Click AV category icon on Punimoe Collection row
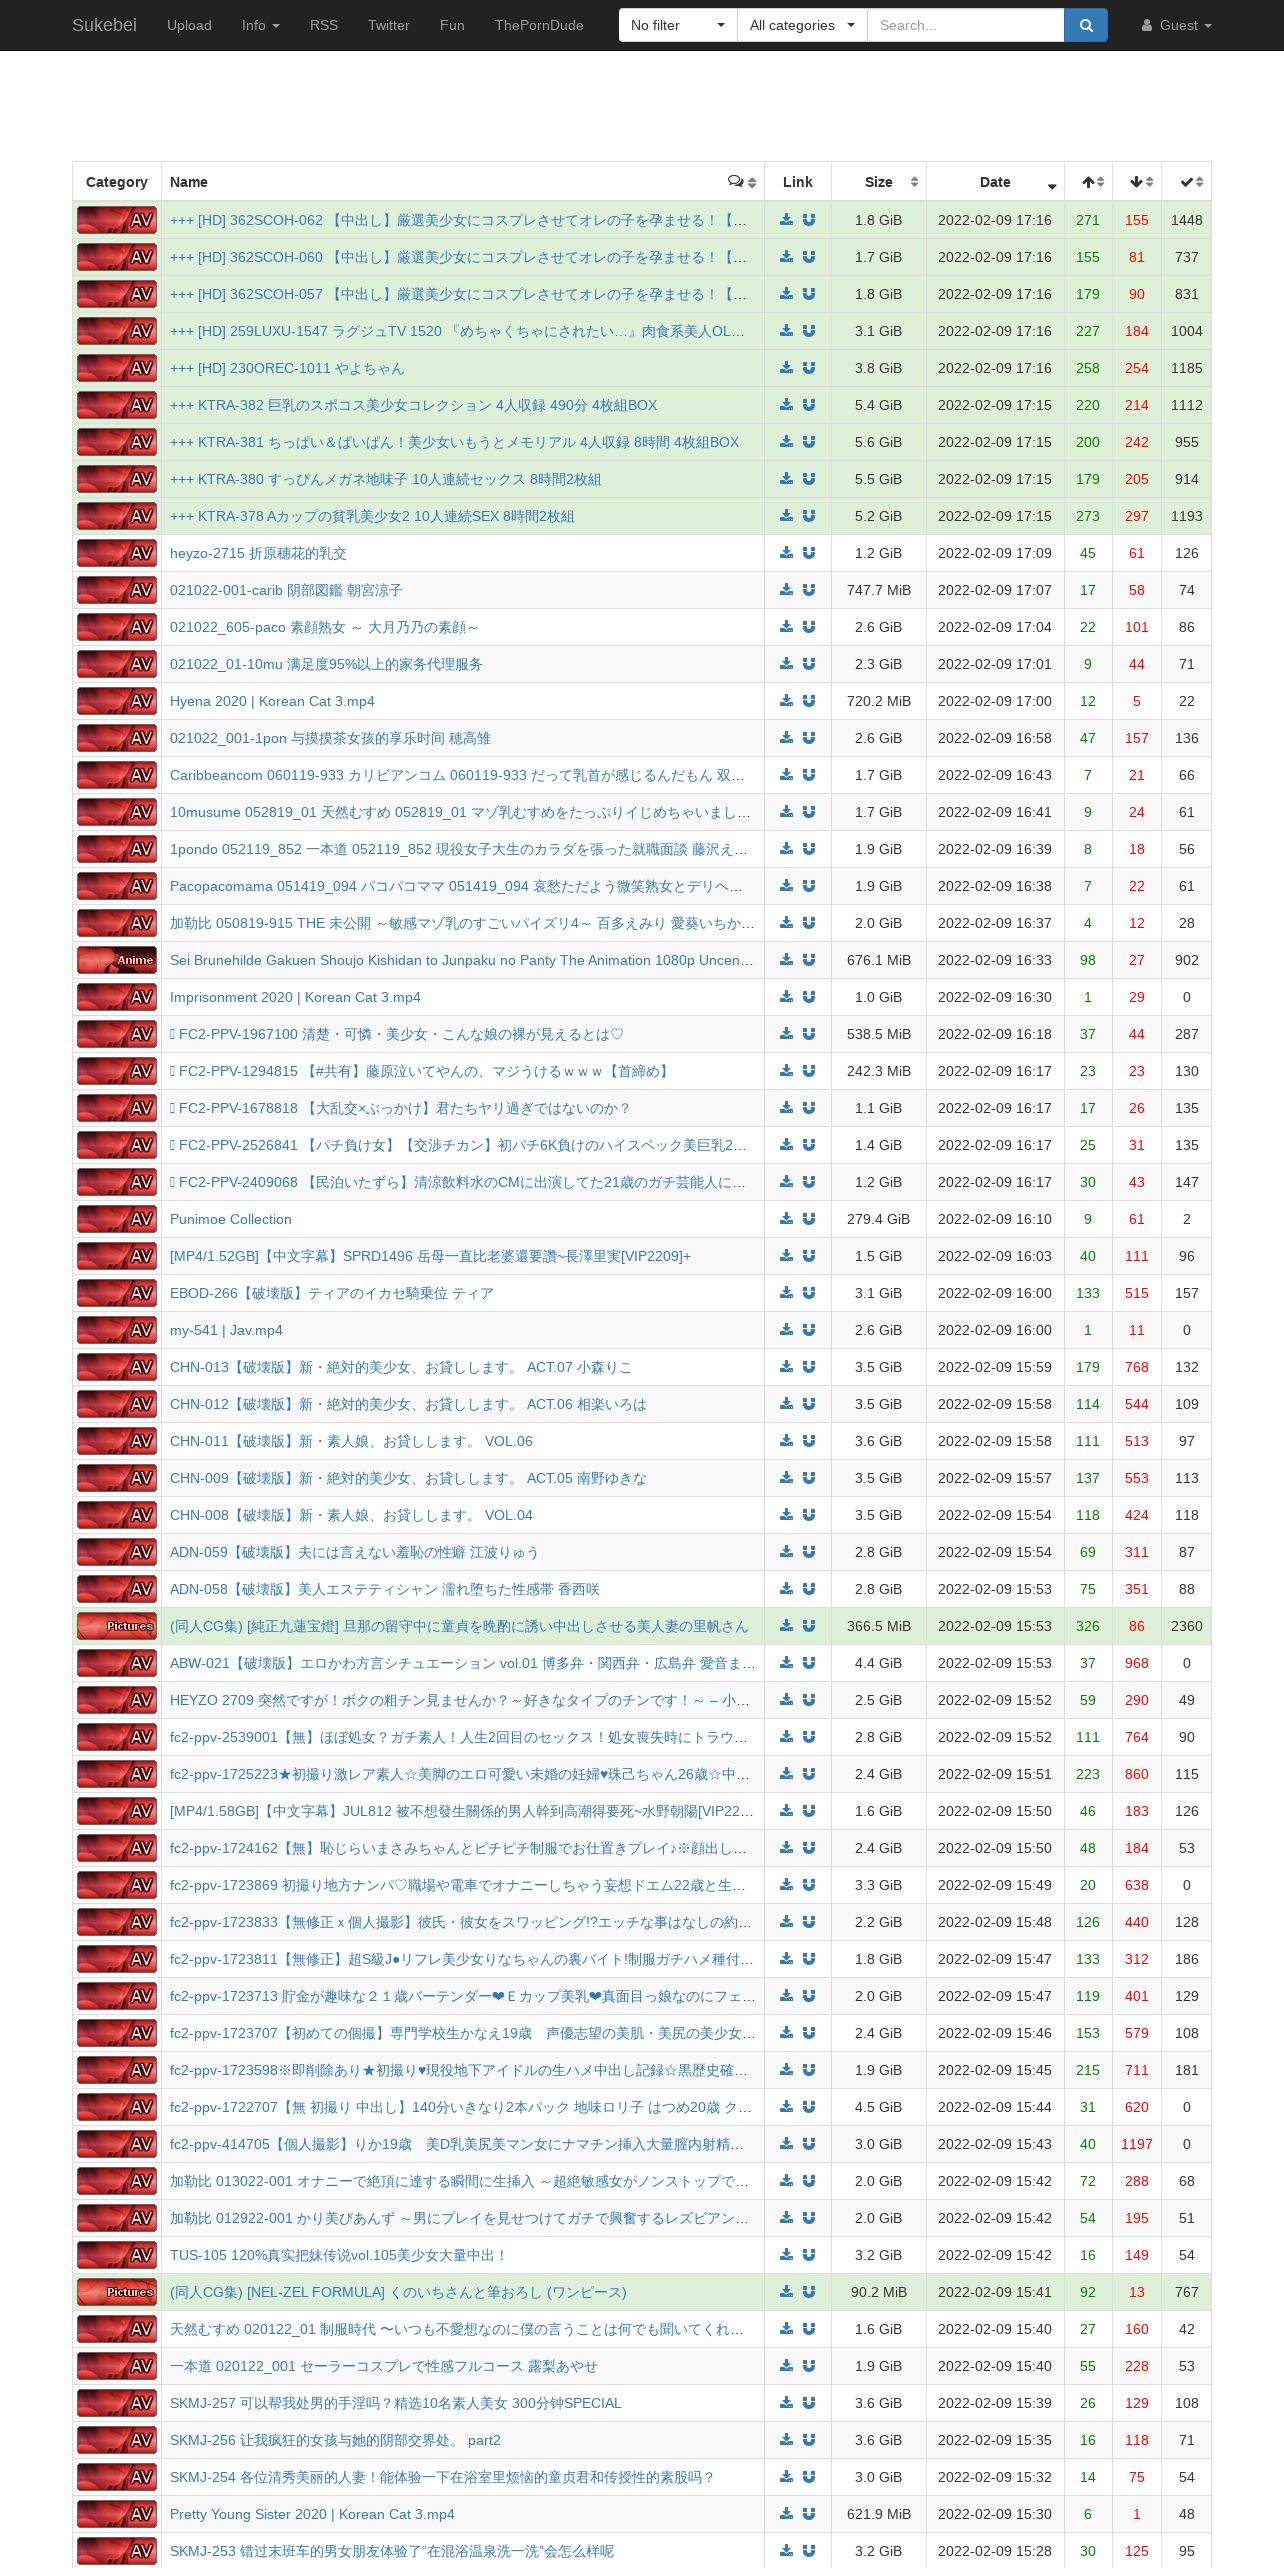 point(117,1219)
